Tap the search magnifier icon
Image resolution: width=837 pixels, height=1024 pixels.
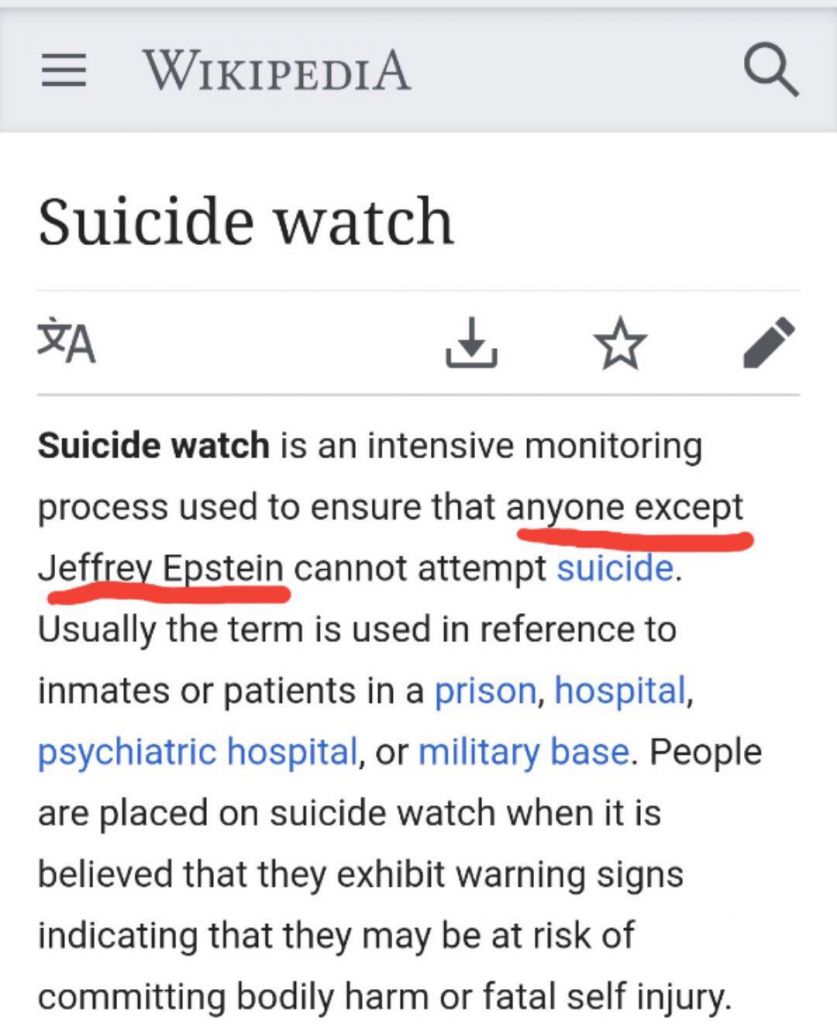click(x=770, y=71)
